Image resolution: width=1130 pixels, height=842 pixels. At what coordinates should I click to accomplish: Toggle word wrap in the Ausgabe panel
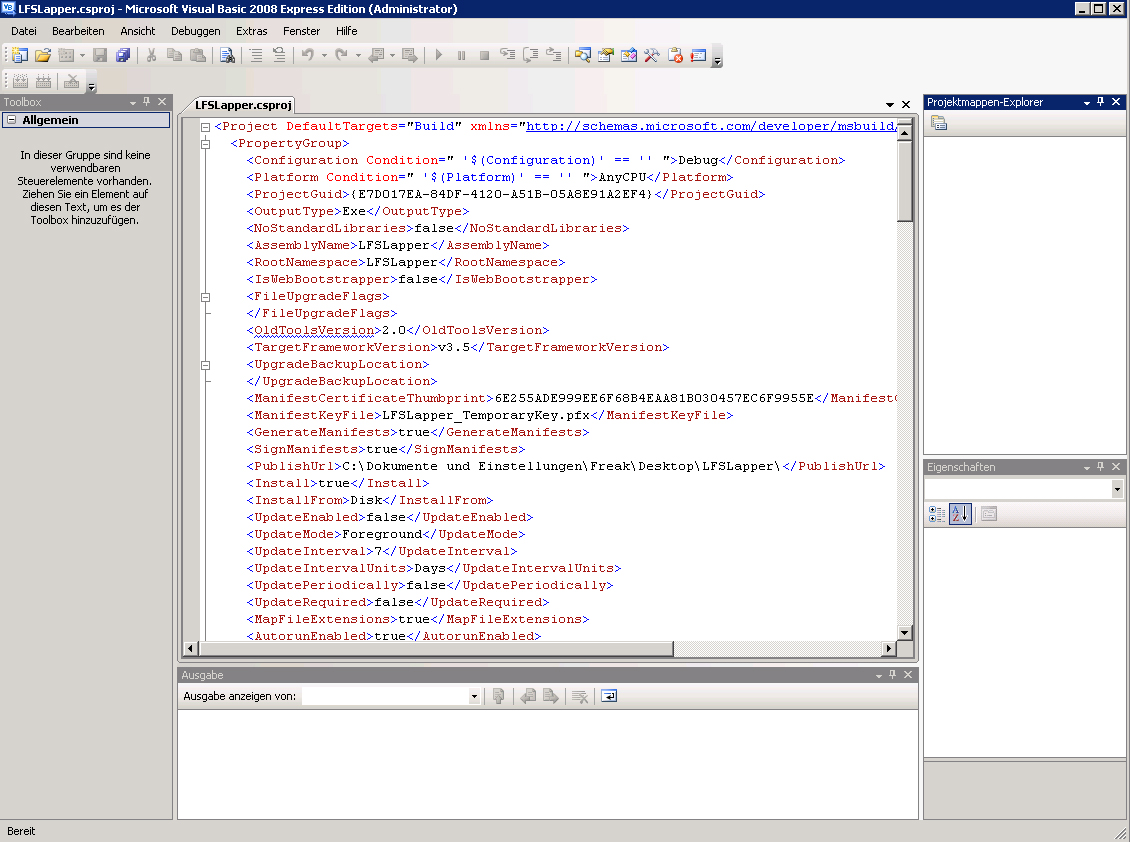pyautogui.click(x=609, y=696)
